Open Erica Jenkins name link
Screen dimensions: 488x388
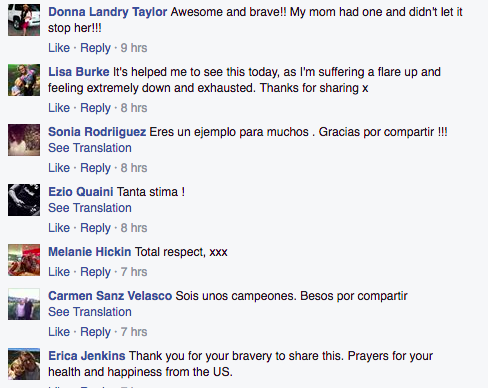(87, 356)
